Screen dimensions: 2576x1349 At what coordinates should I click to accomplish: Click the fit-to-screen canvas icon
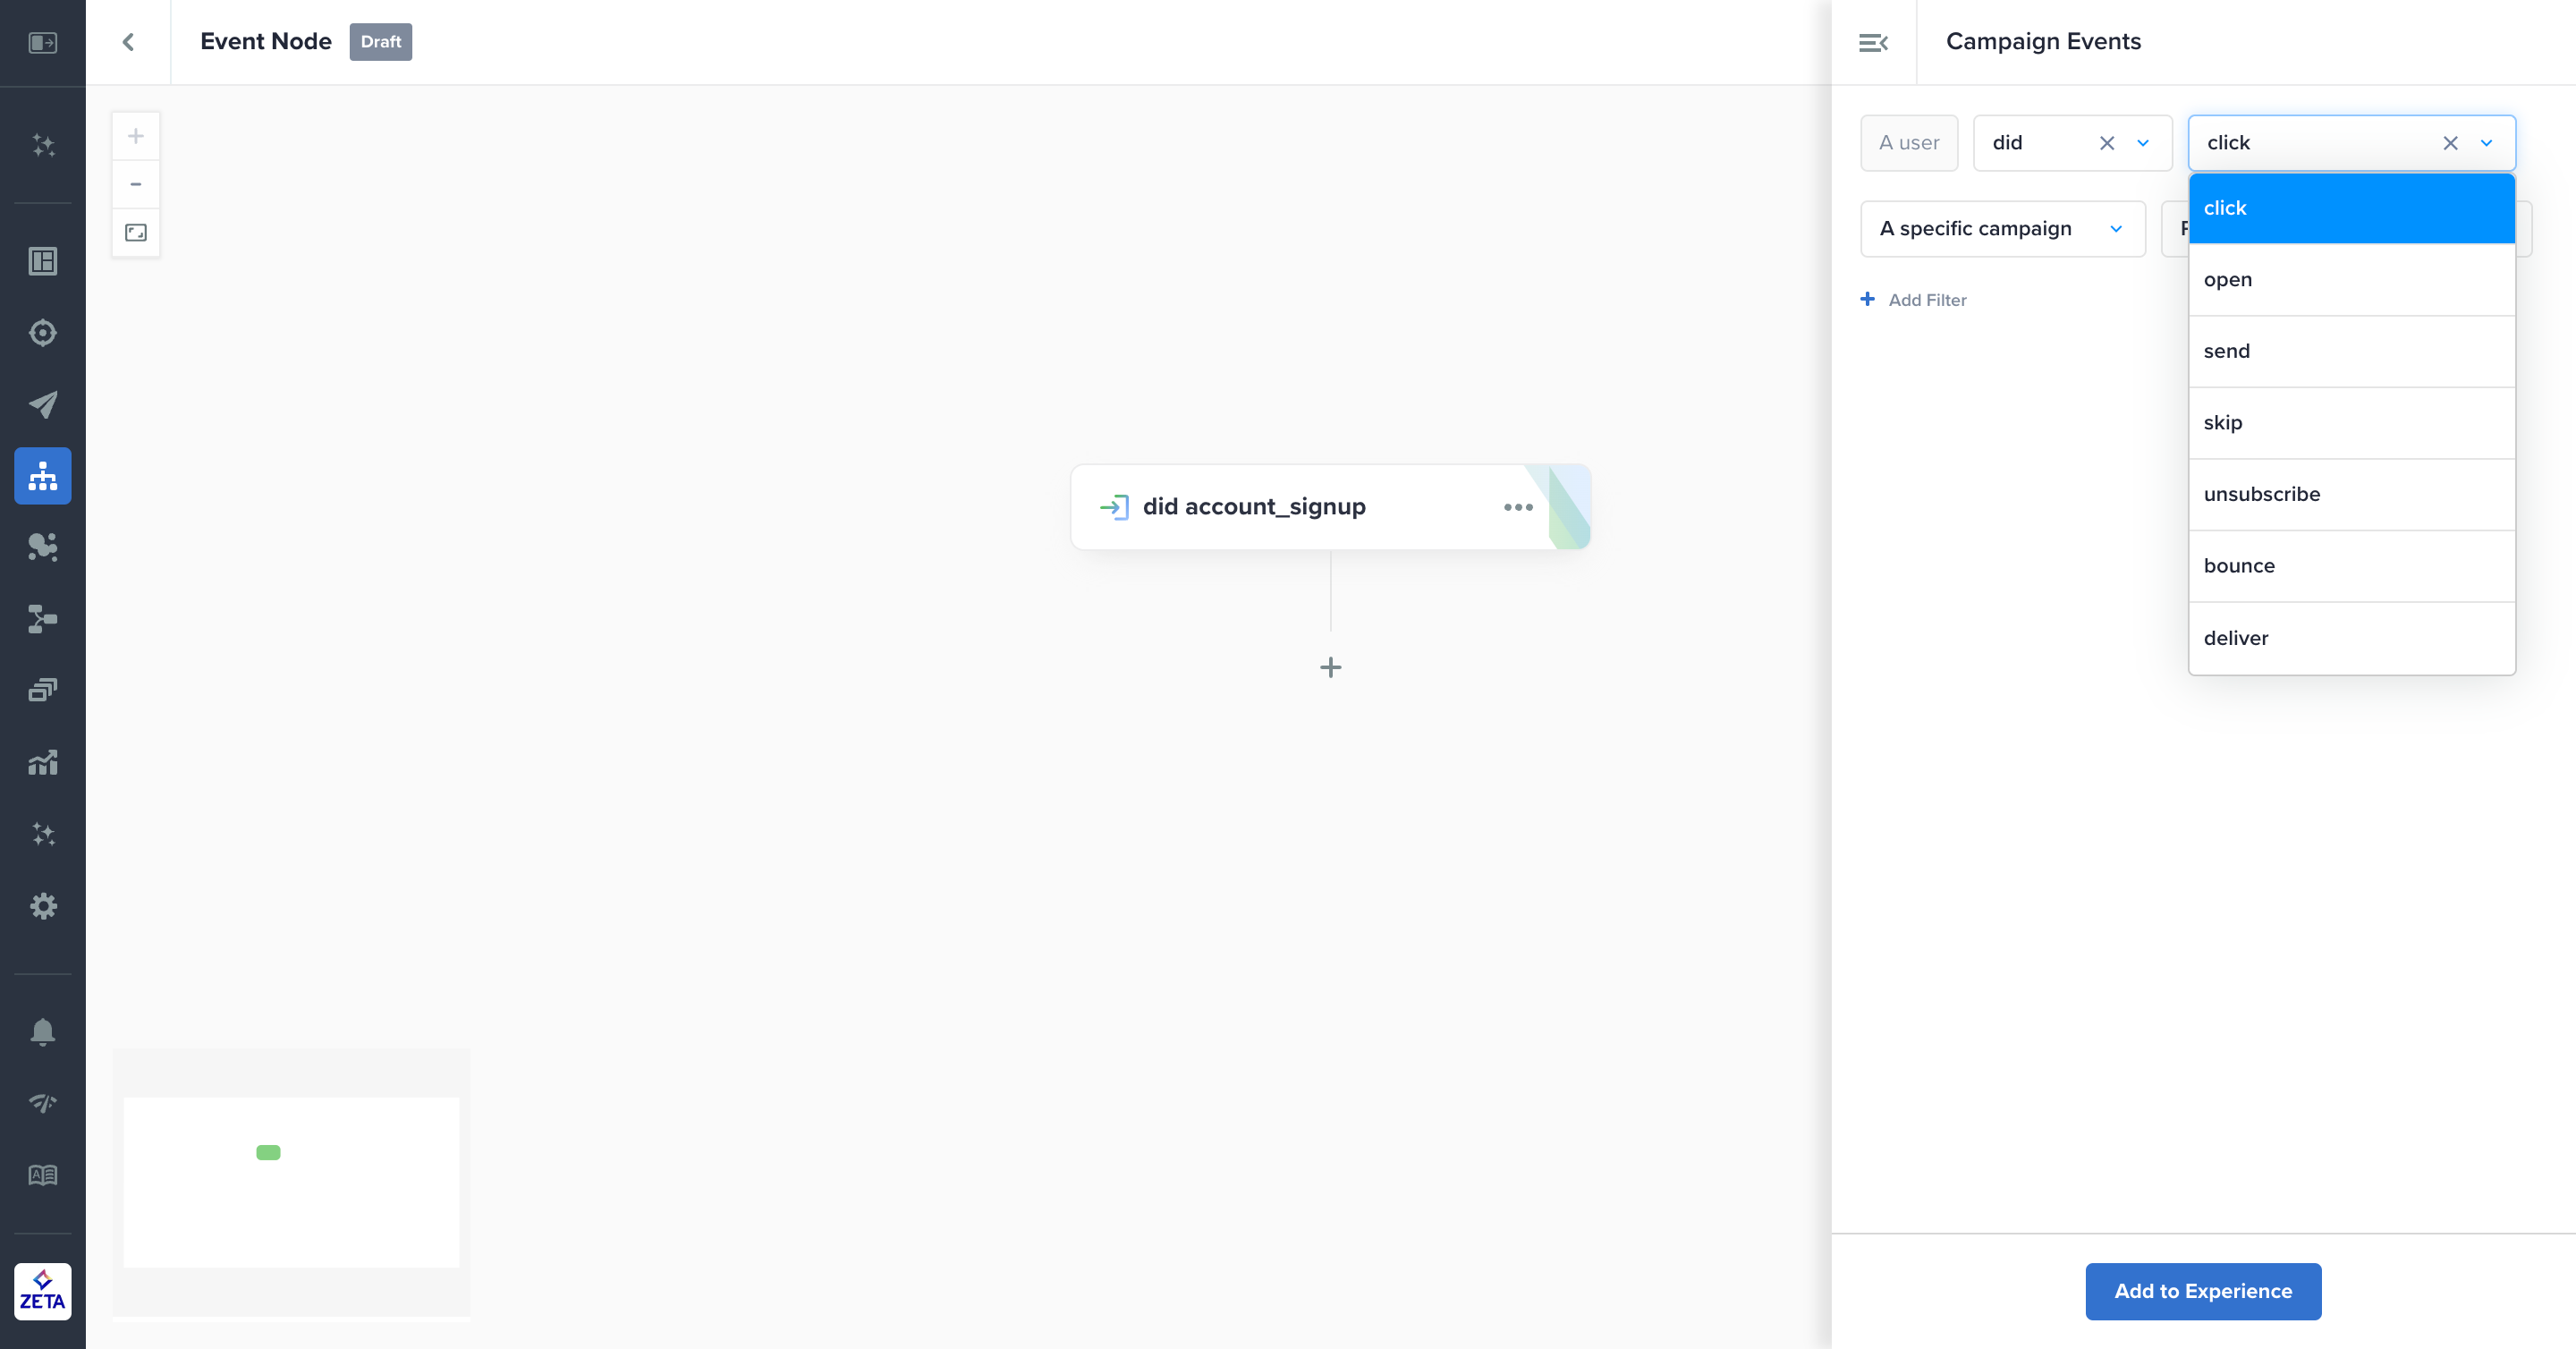coord(136,233)
